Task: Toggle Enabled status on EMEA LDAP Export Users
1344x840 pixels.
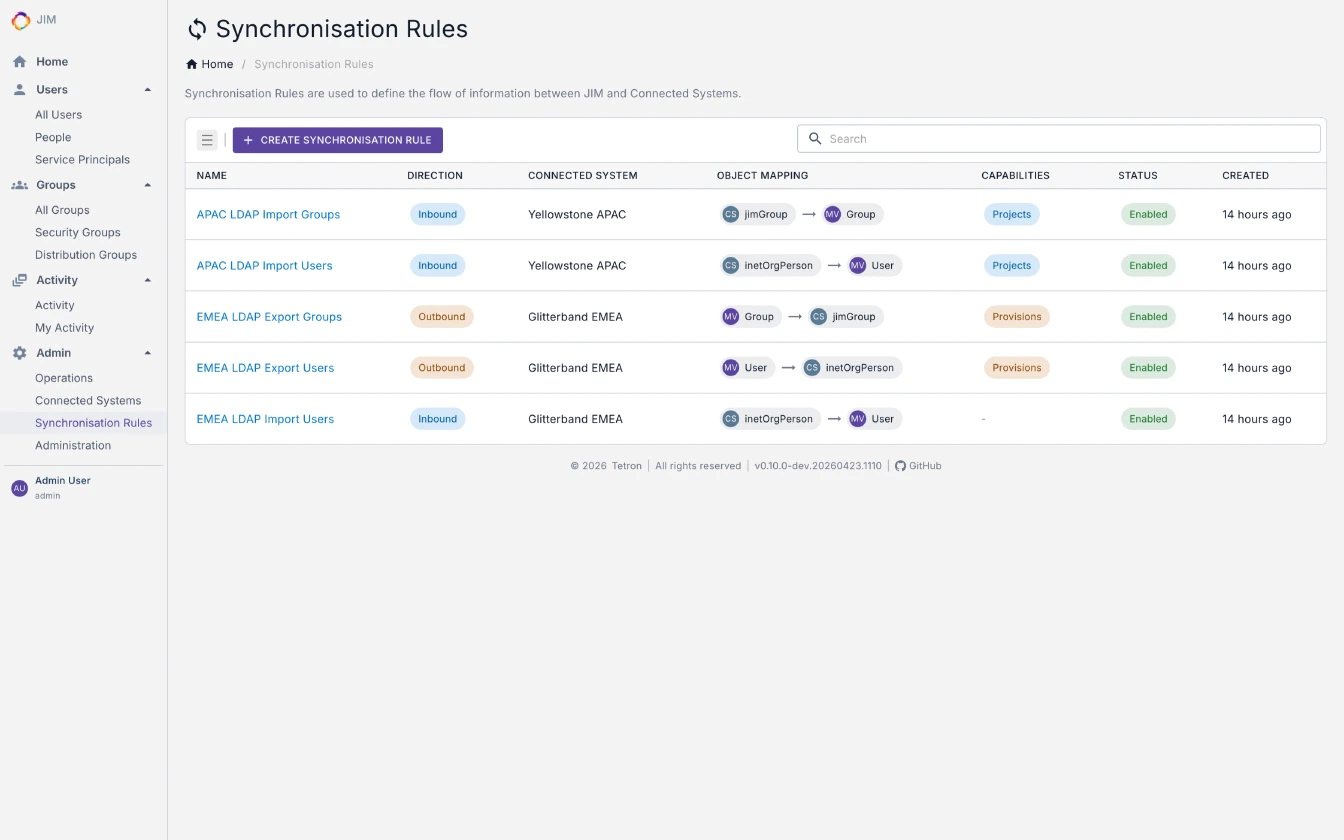Action: pos(1148,367)
